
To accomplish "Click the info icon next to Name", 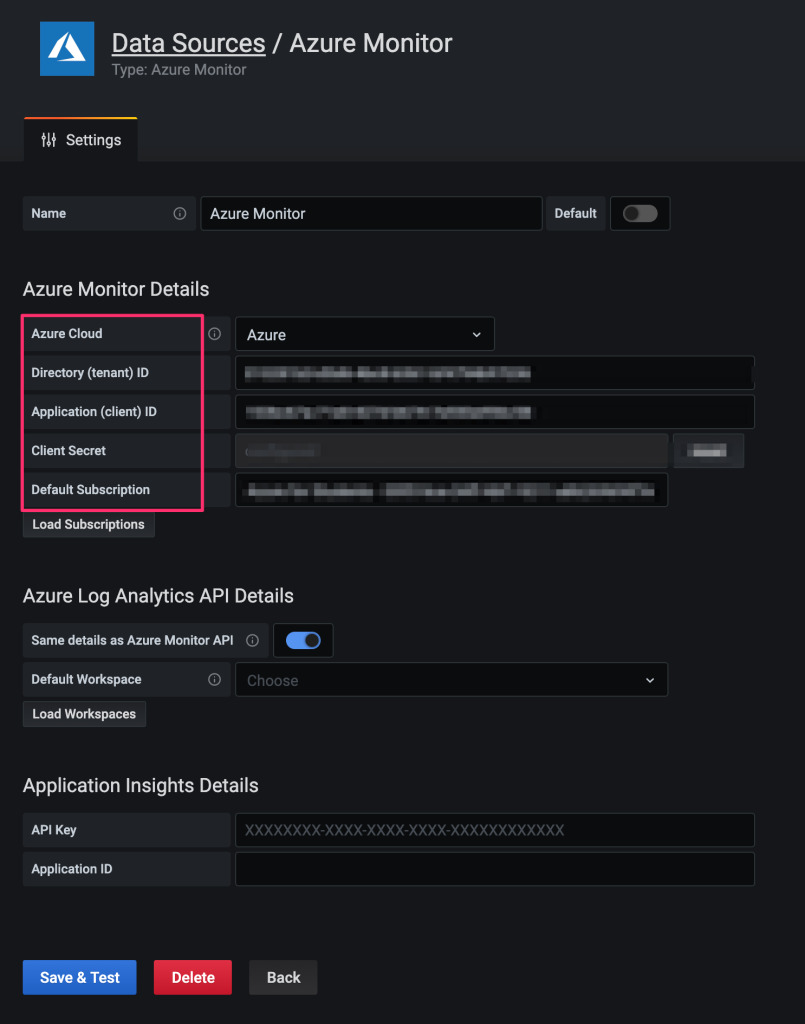I will point(180,214).
